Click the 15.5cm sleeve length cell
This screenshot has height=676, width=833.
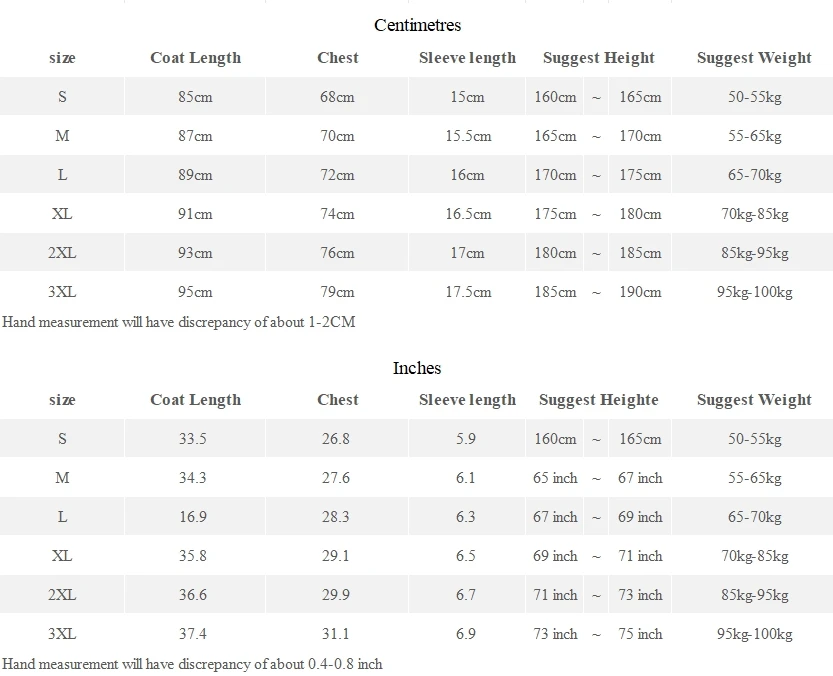pyautogui.click(x=467, y=136)
